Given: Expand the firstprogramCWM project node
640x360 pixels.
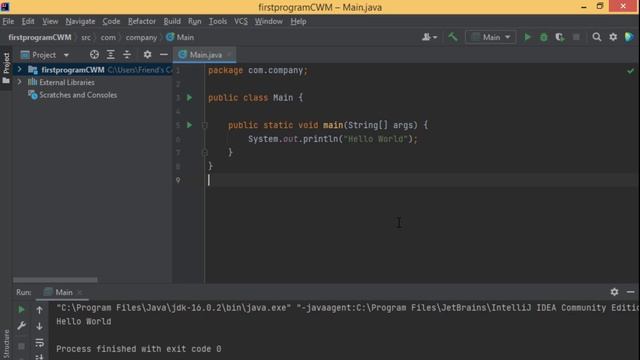Looking at the screenshot, I should [19, 69].
